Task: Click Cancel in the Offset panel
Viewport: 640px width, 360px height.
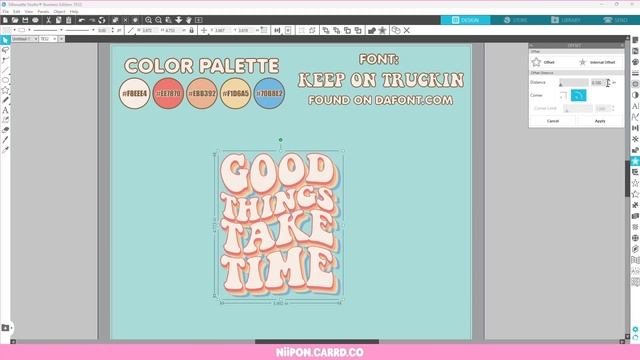Action: point(553,121)
